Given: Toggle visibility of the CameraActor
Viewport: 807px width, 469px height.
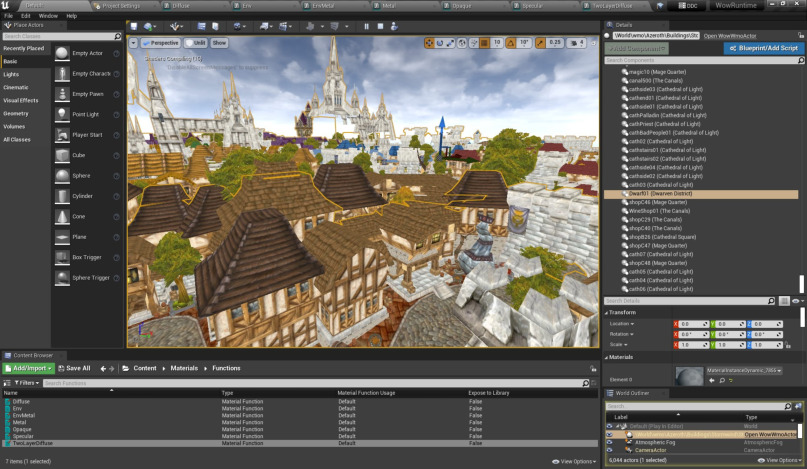Looking at the screenshot, I should [610, 450].
